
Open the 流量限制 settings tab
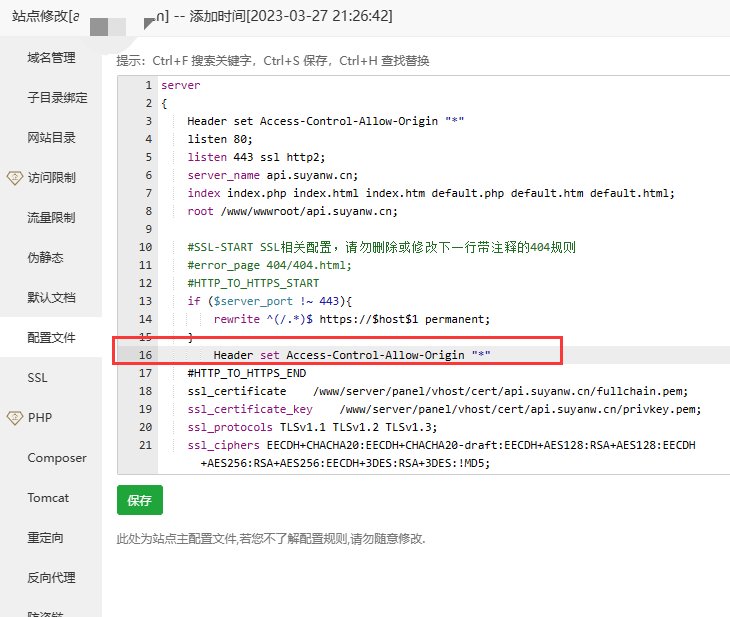(51, 218)
